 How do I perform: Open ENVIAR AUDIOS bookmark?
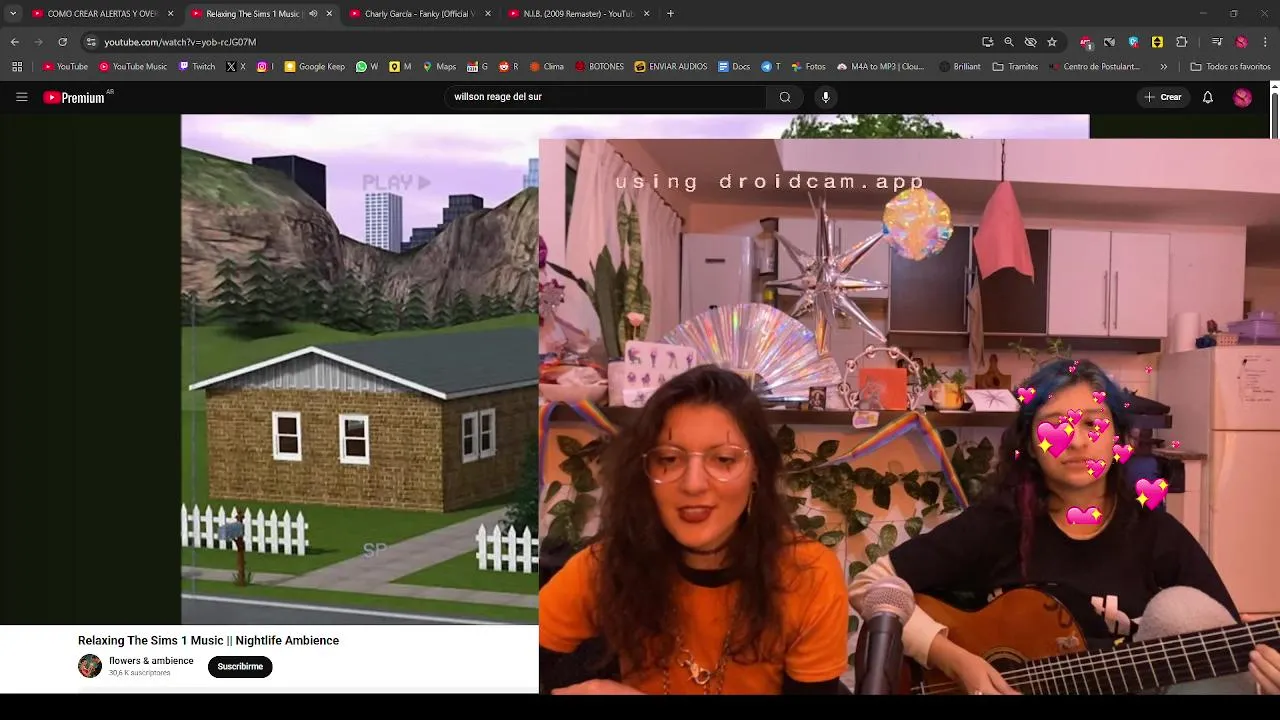[x=670, y=67]
